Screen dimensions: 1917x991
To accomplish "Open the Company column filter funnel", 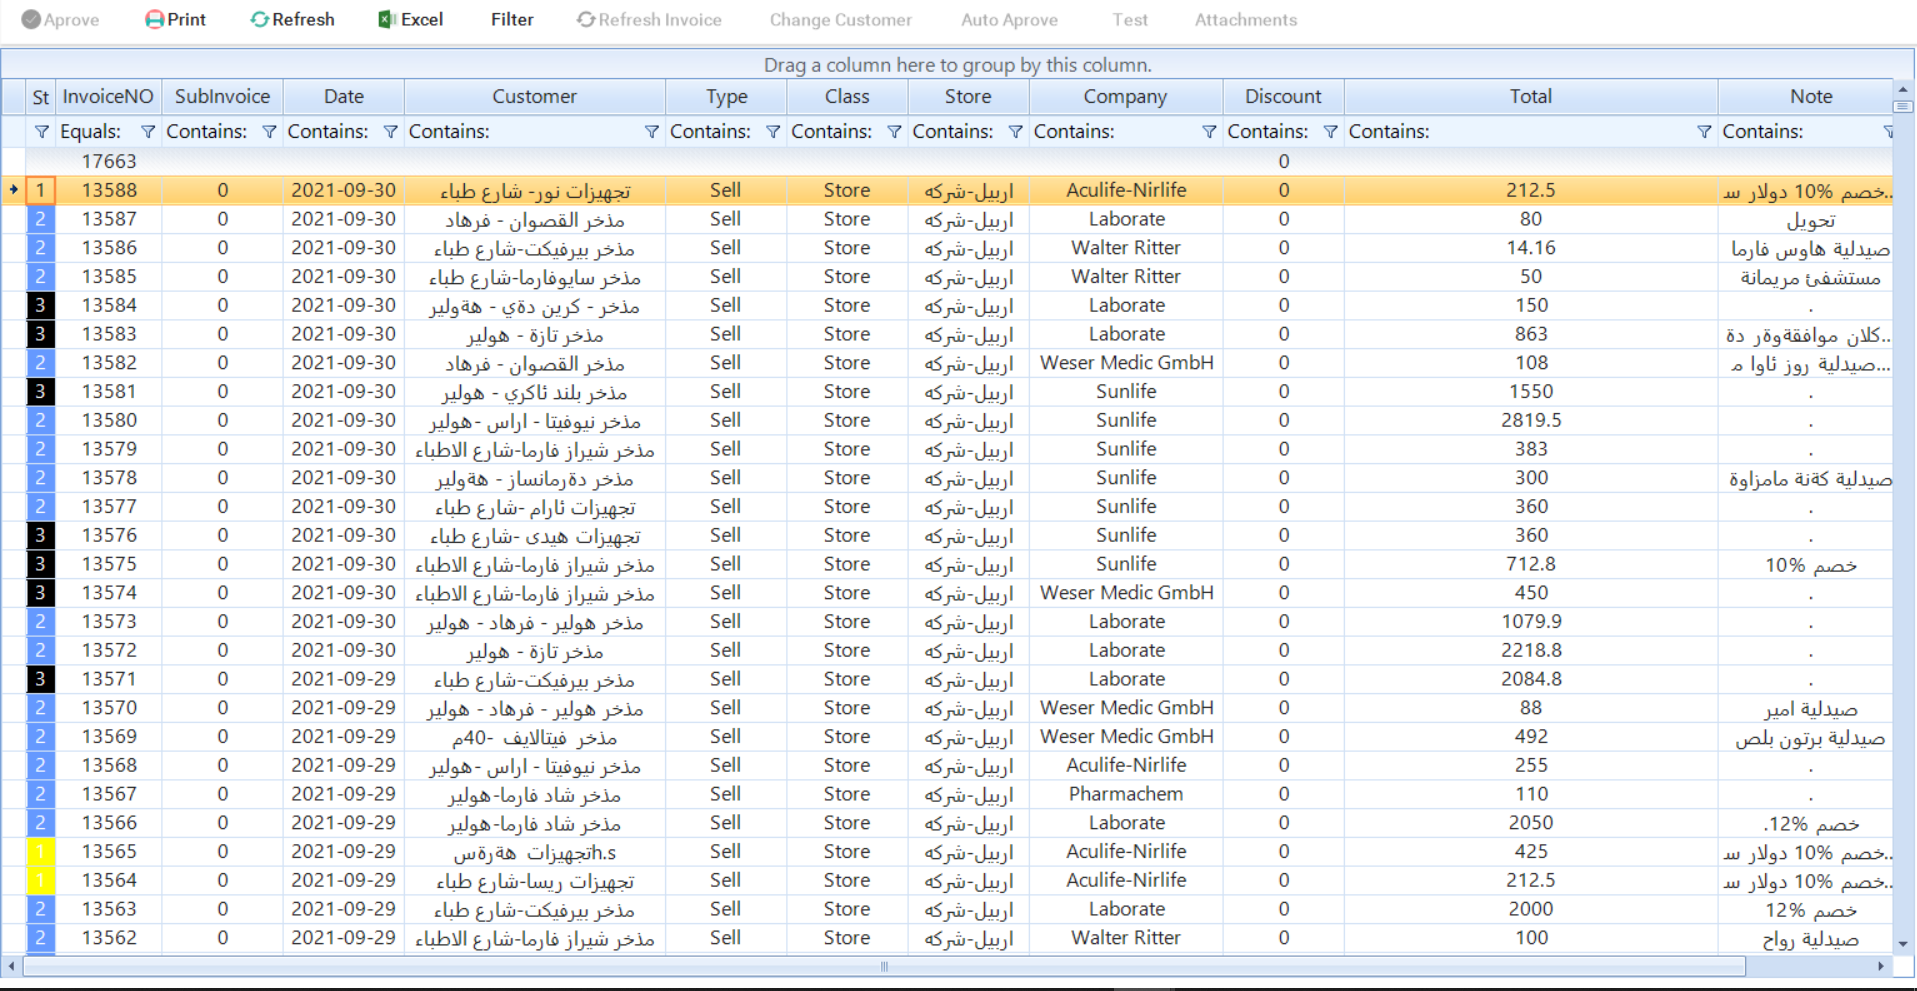I will click(1210, 131).
